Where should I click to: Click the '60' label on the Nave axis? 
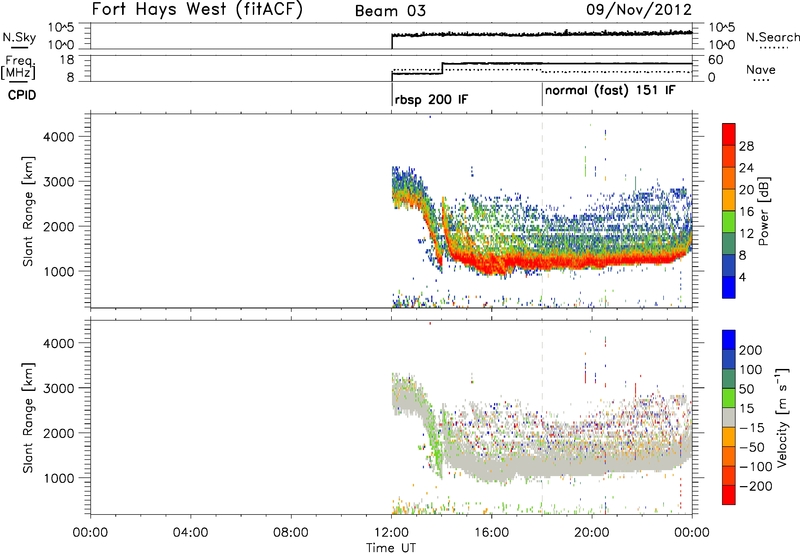pos(716,60)
